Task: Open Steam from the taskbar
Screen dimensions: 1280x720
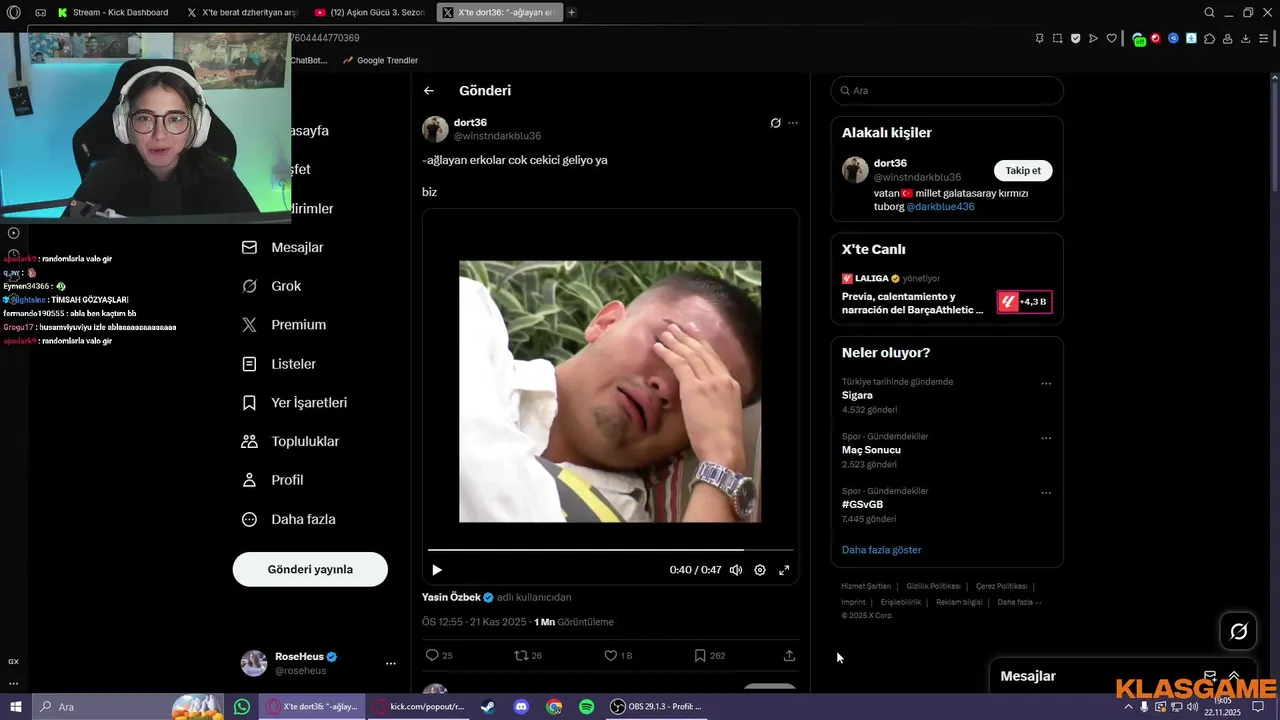Action: pyautogui.click(x=487, y=706)
